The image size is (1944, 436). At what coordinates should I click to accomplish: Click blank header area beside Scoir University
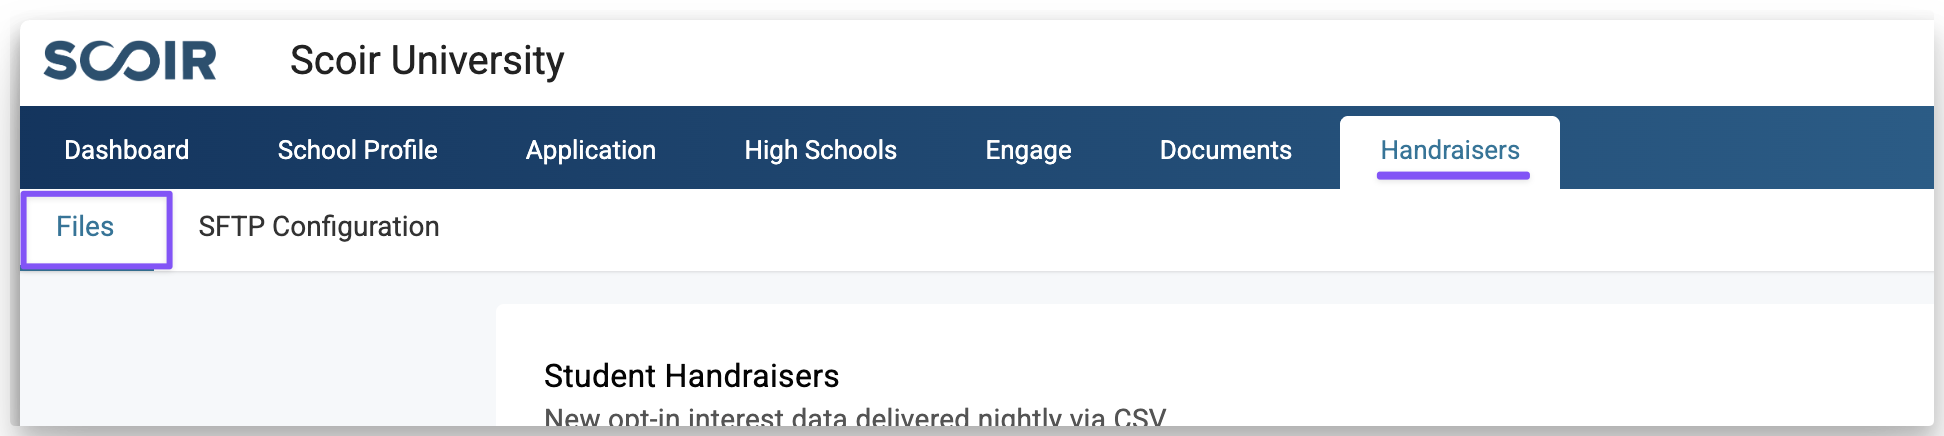tap(1200, 61)
